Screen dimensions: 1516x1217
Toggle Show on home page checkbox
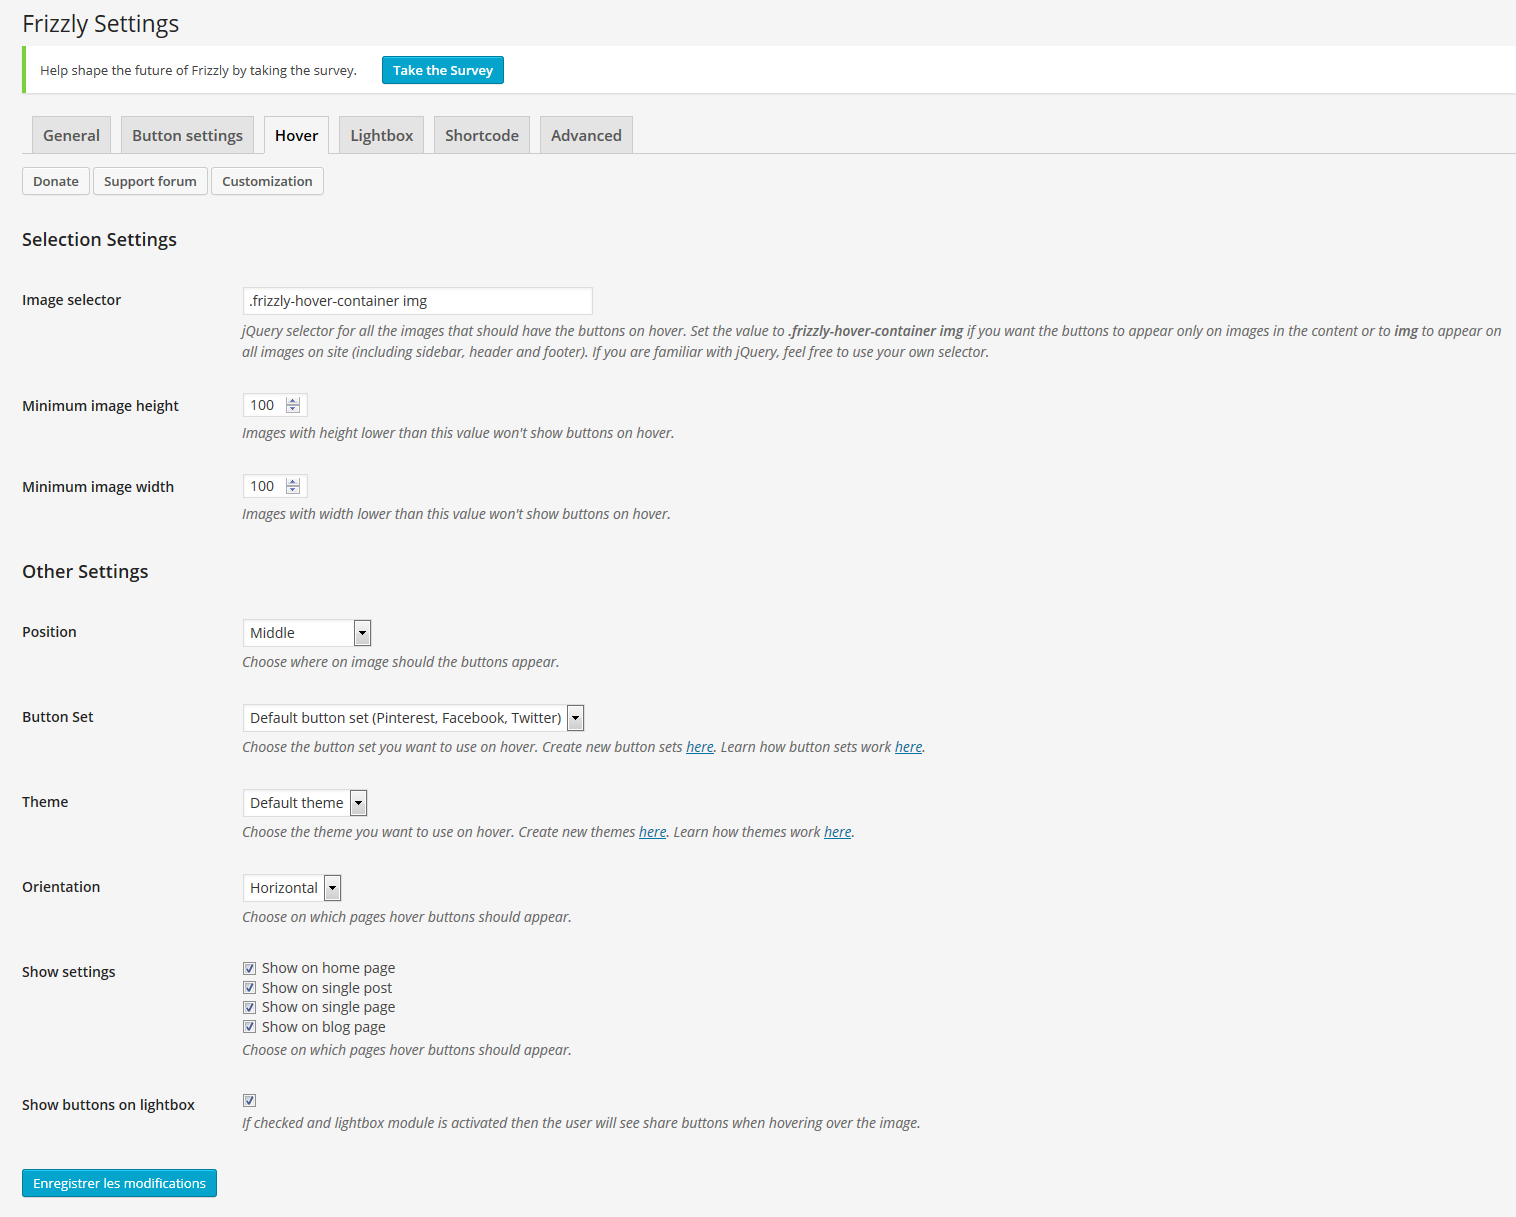249,968
